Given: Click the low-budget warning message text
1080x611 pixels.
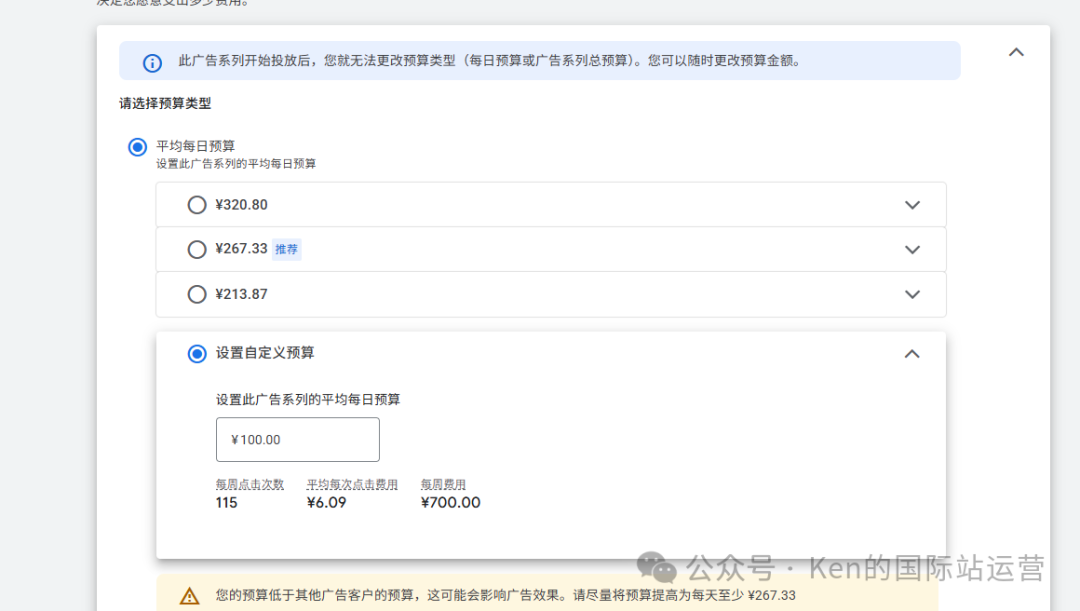Looking at the screenshot, I should click(506, 595).
